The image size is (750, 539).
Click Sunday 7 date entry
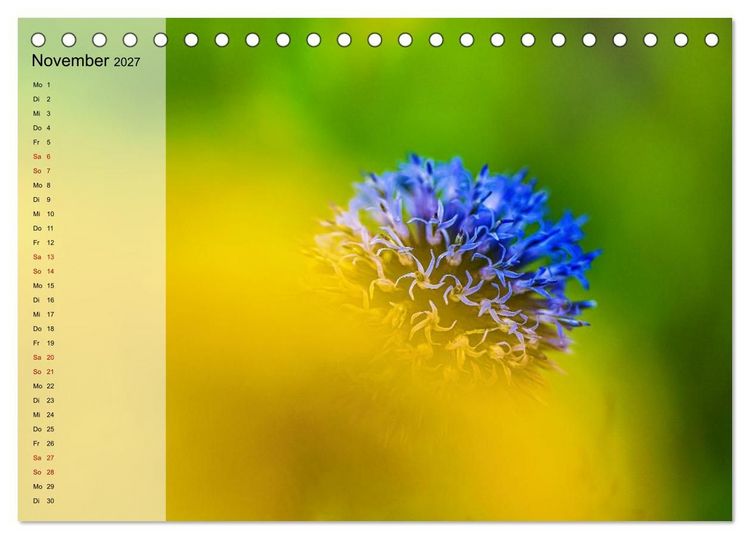42,171
